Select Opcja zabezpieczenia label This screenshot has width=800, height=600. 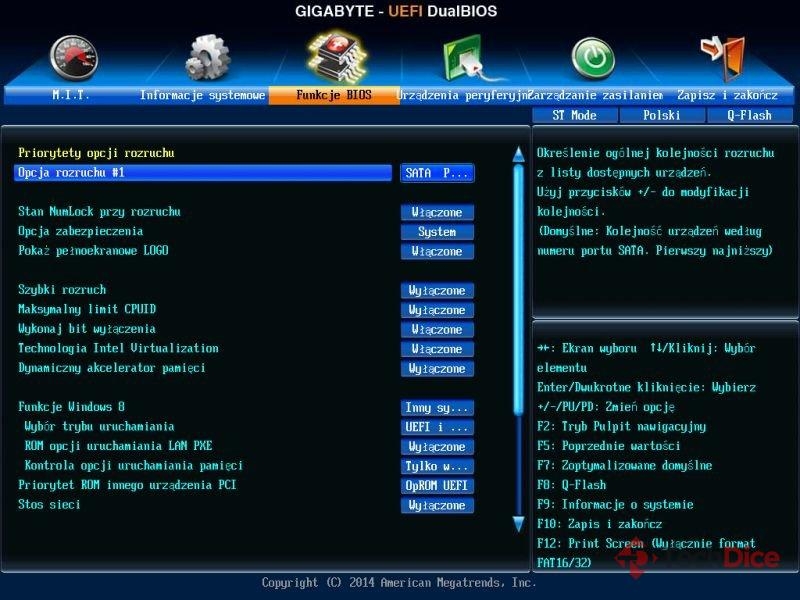[x=81, y=231]
